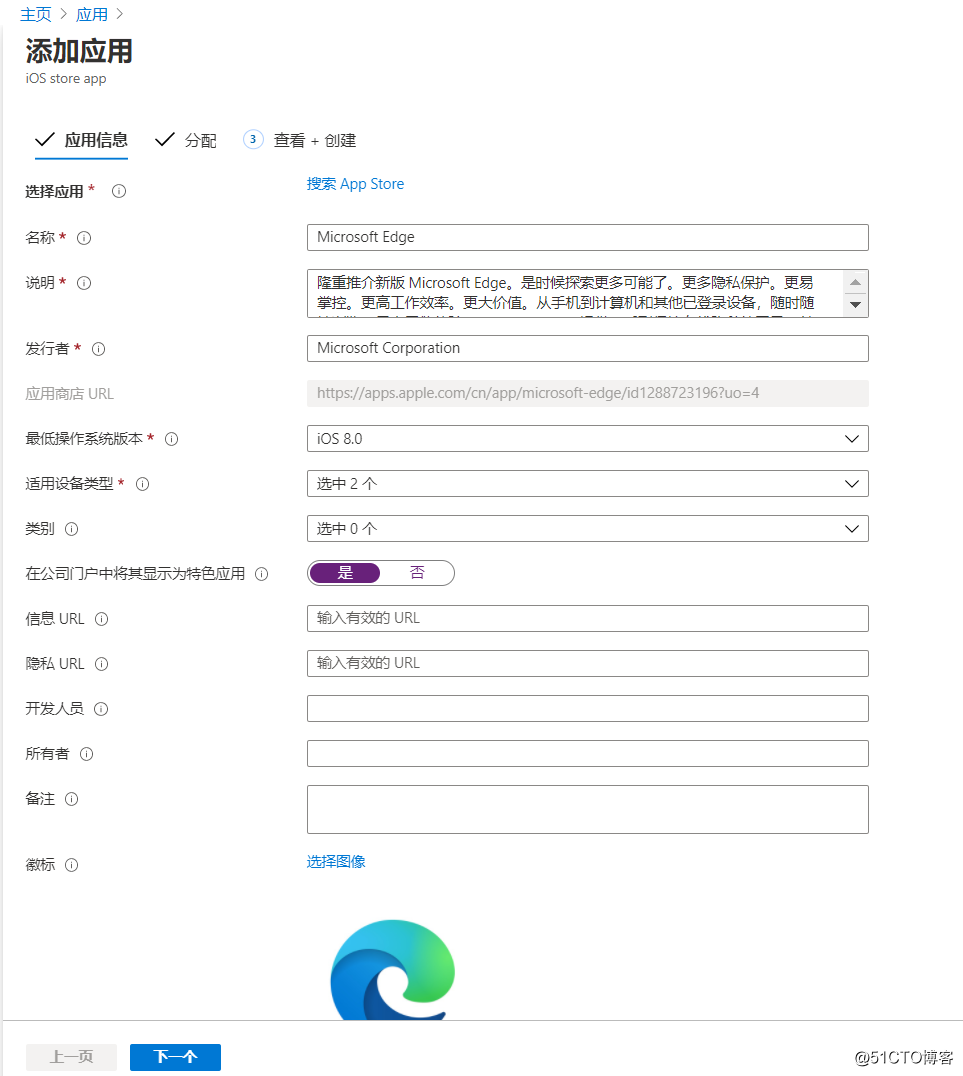The height and width of the screenshot is (1076, 963).
Task: Go to 应用 breadcrumb
Action: click(x=92, y=14)
